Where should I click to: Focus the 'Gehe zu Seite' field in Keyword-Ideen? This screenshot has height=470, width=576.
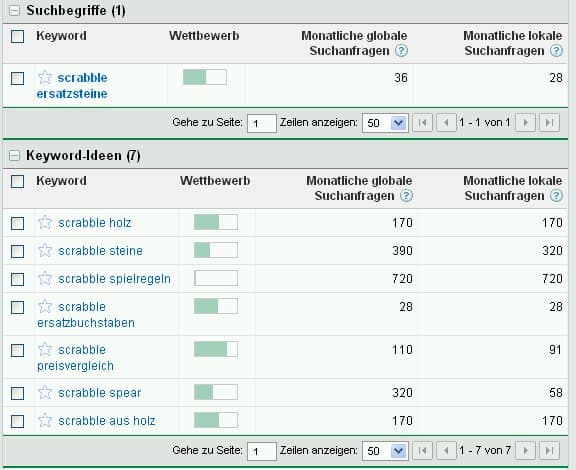tap(262, 451)
